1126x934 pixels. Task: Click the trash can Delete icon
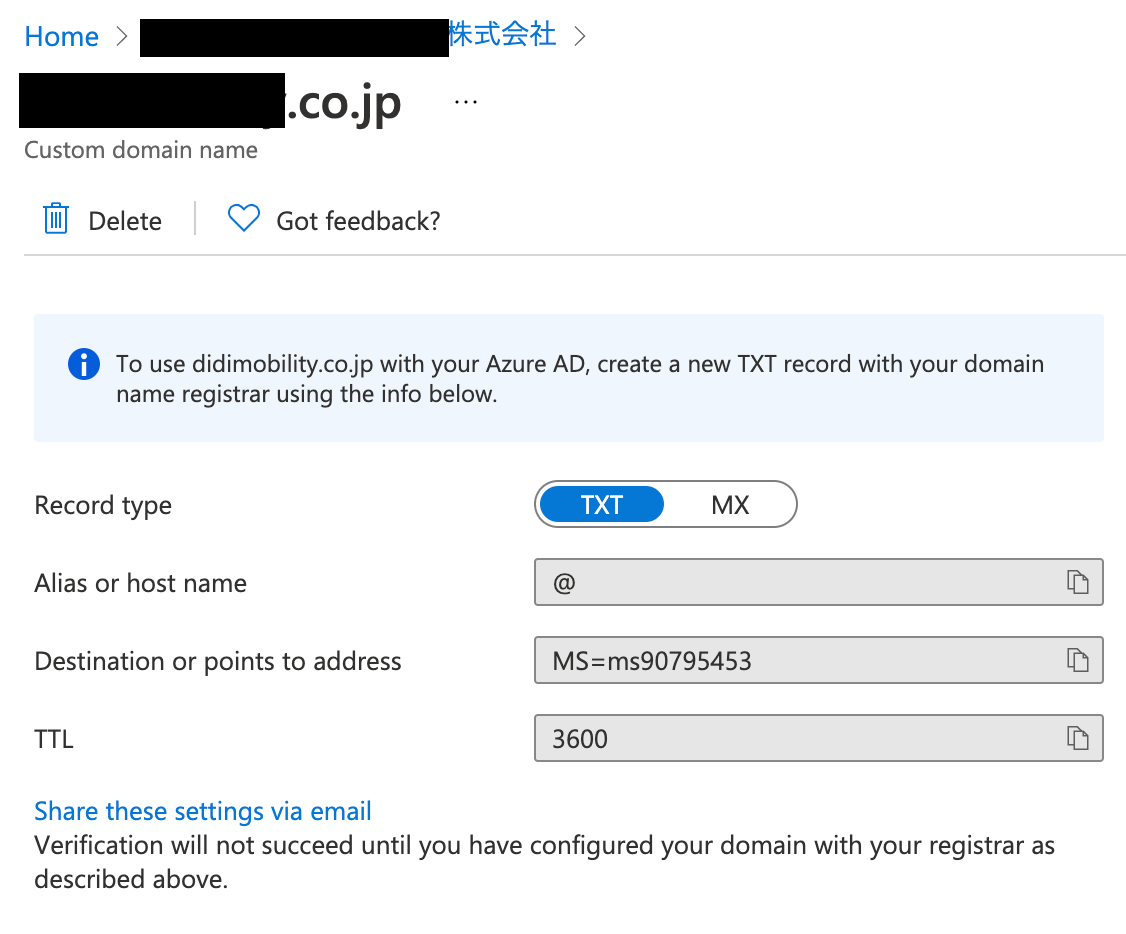tap(55, 219)
